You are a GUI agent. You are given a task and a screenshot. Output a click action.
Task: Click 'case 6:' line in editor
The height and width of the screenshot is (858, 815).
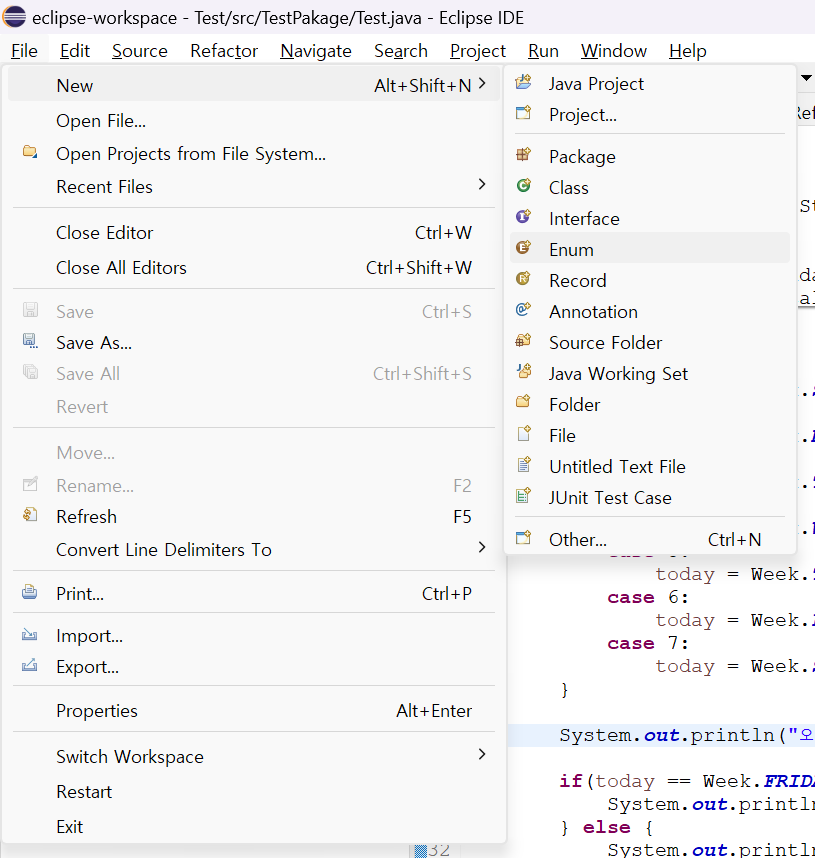click(648, 597)
